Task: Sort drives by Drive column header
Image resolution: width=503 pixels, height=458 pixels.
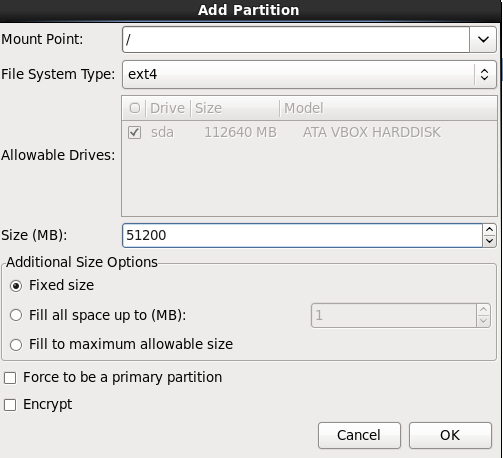Action: pyautogui.click(x=167, y=108)
